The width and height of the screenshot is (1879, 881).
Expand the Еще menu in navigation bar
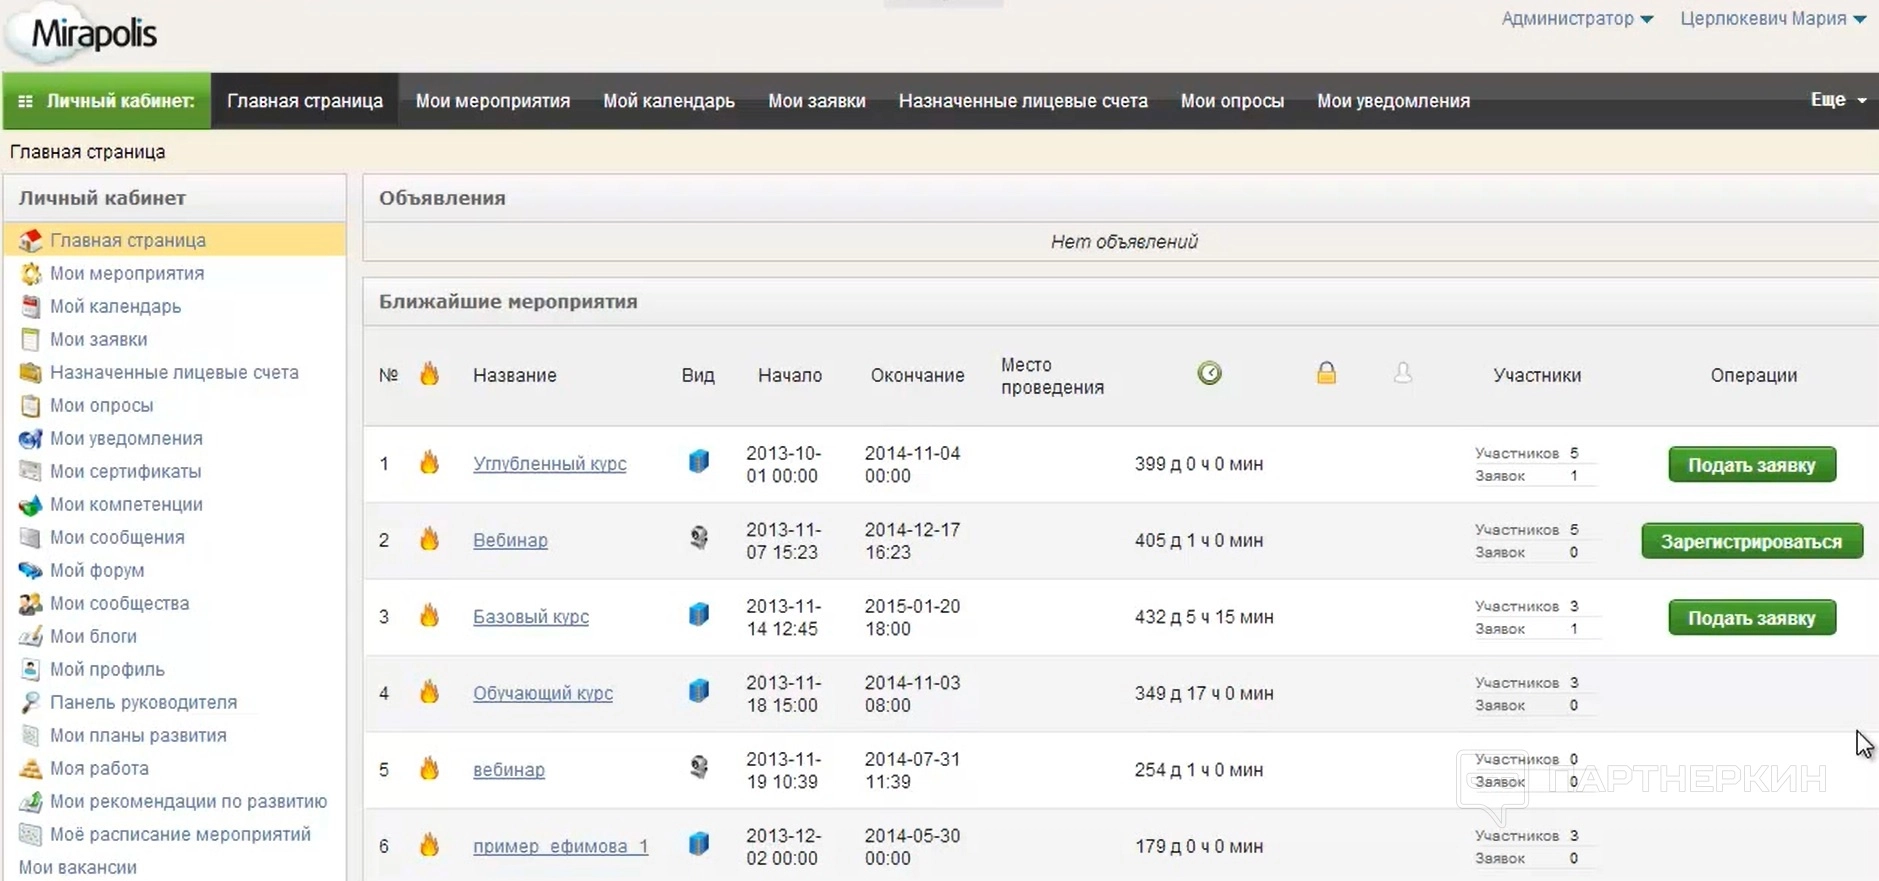pos(1838,100)
